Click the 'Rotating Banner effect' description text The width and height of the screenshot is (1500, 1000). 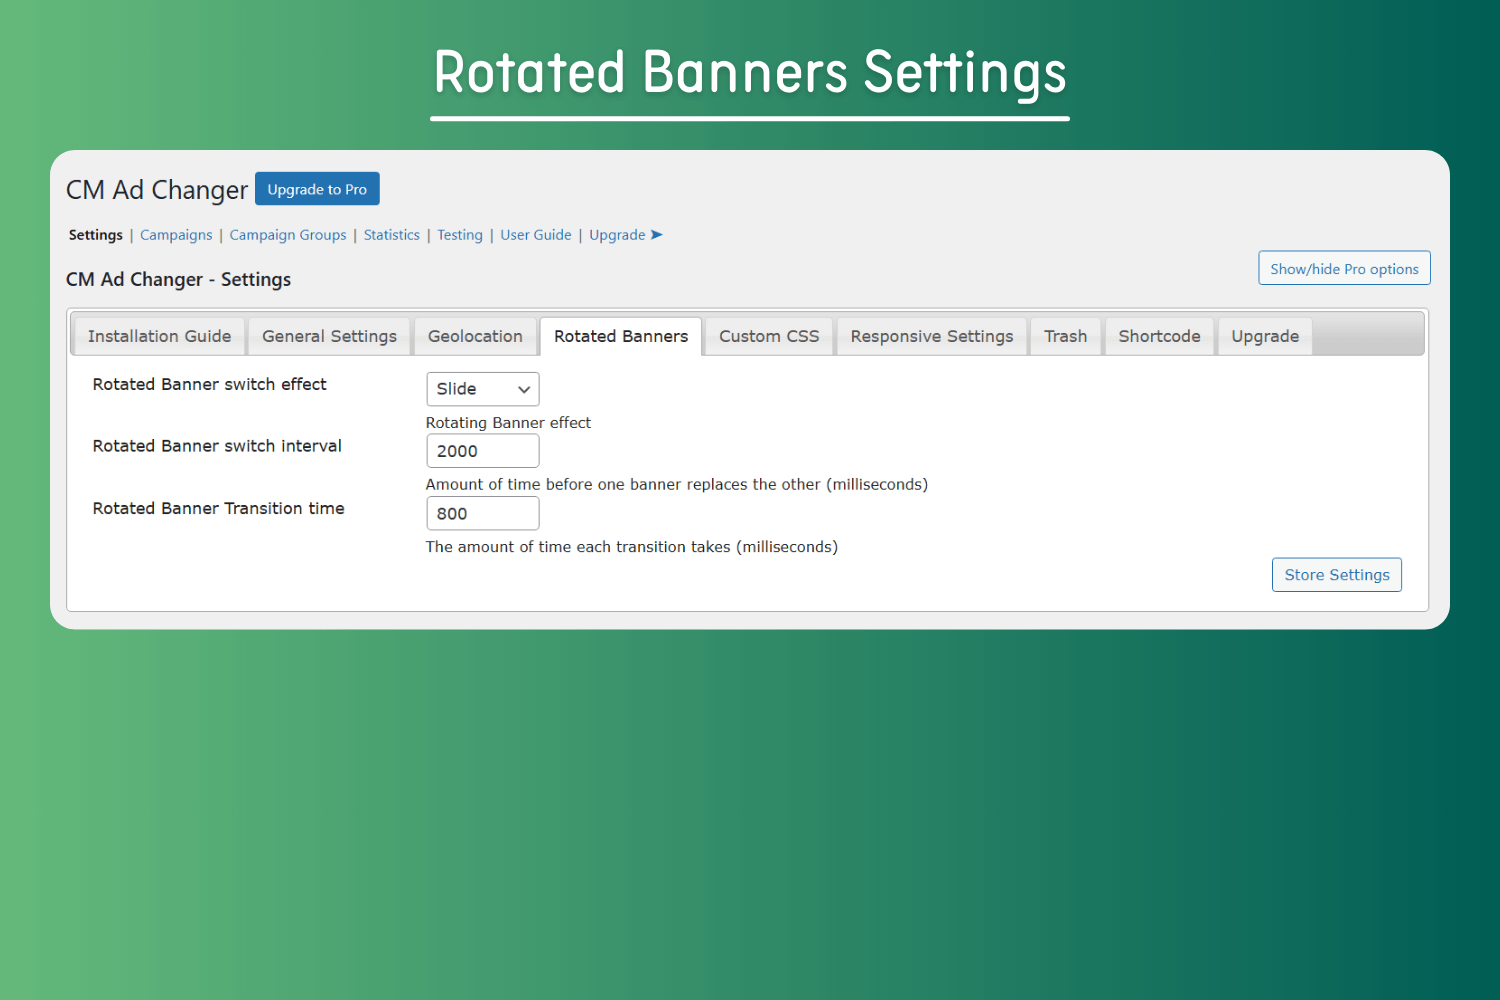pos(508,423)
